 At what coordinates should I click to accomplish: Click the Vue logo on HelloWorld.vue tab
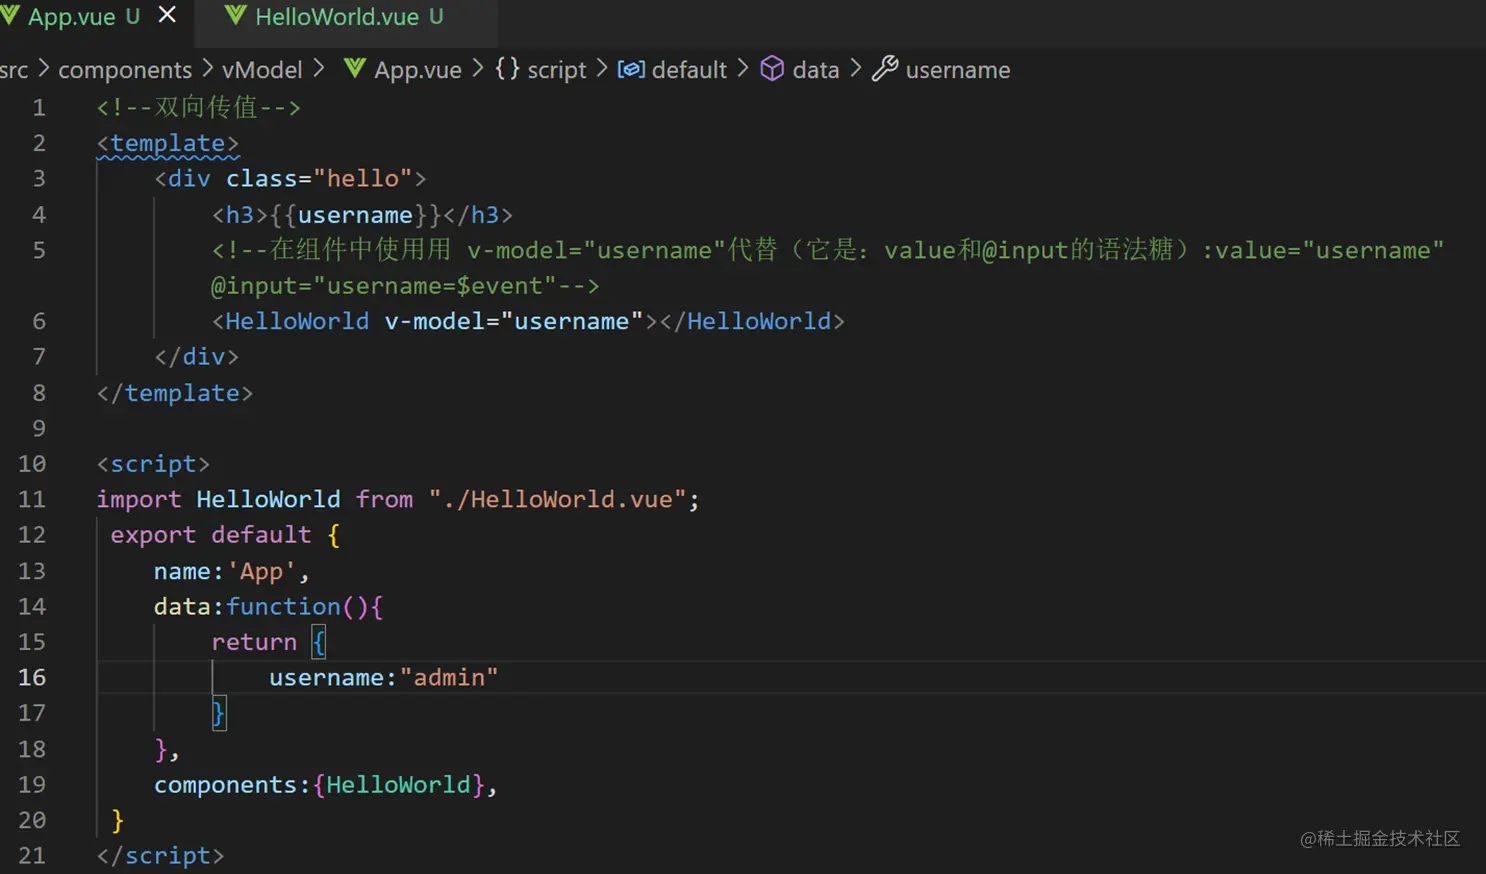tap(236, 15)
